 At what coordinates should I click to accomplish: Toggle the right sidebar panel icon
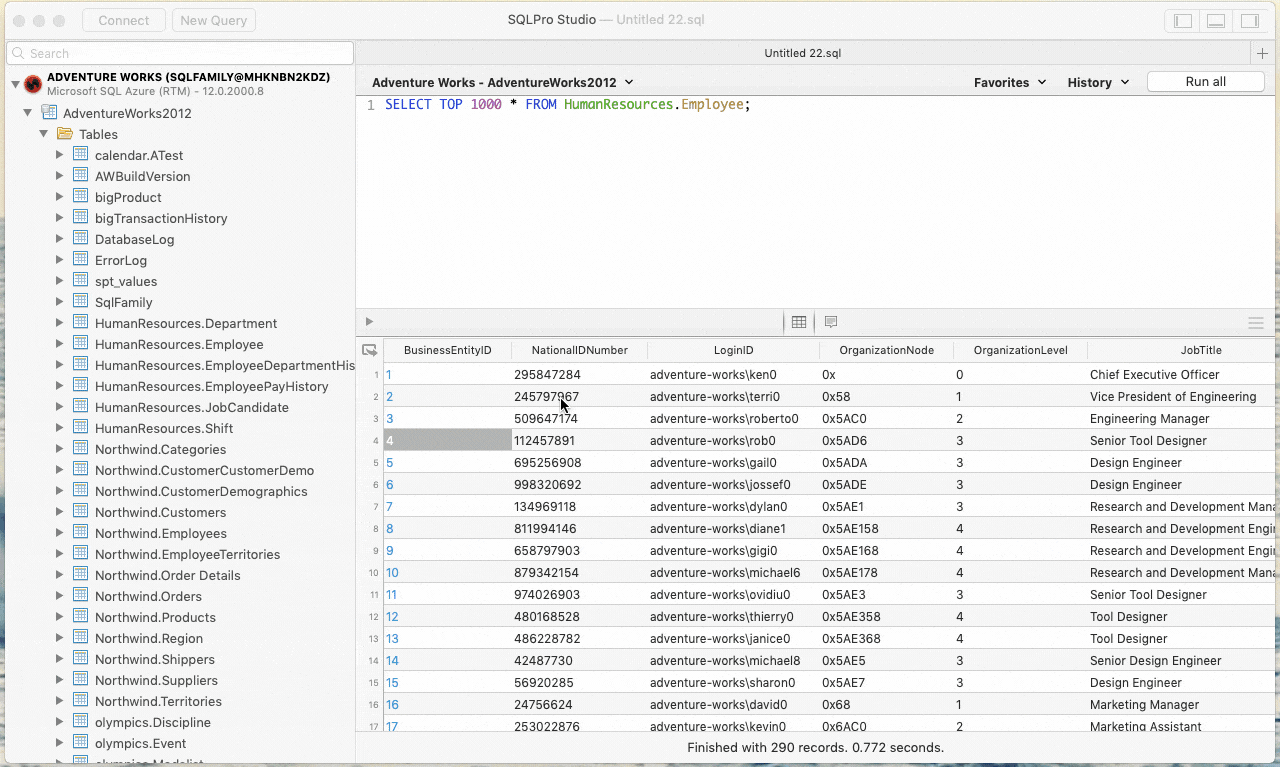coord(1249,20)
